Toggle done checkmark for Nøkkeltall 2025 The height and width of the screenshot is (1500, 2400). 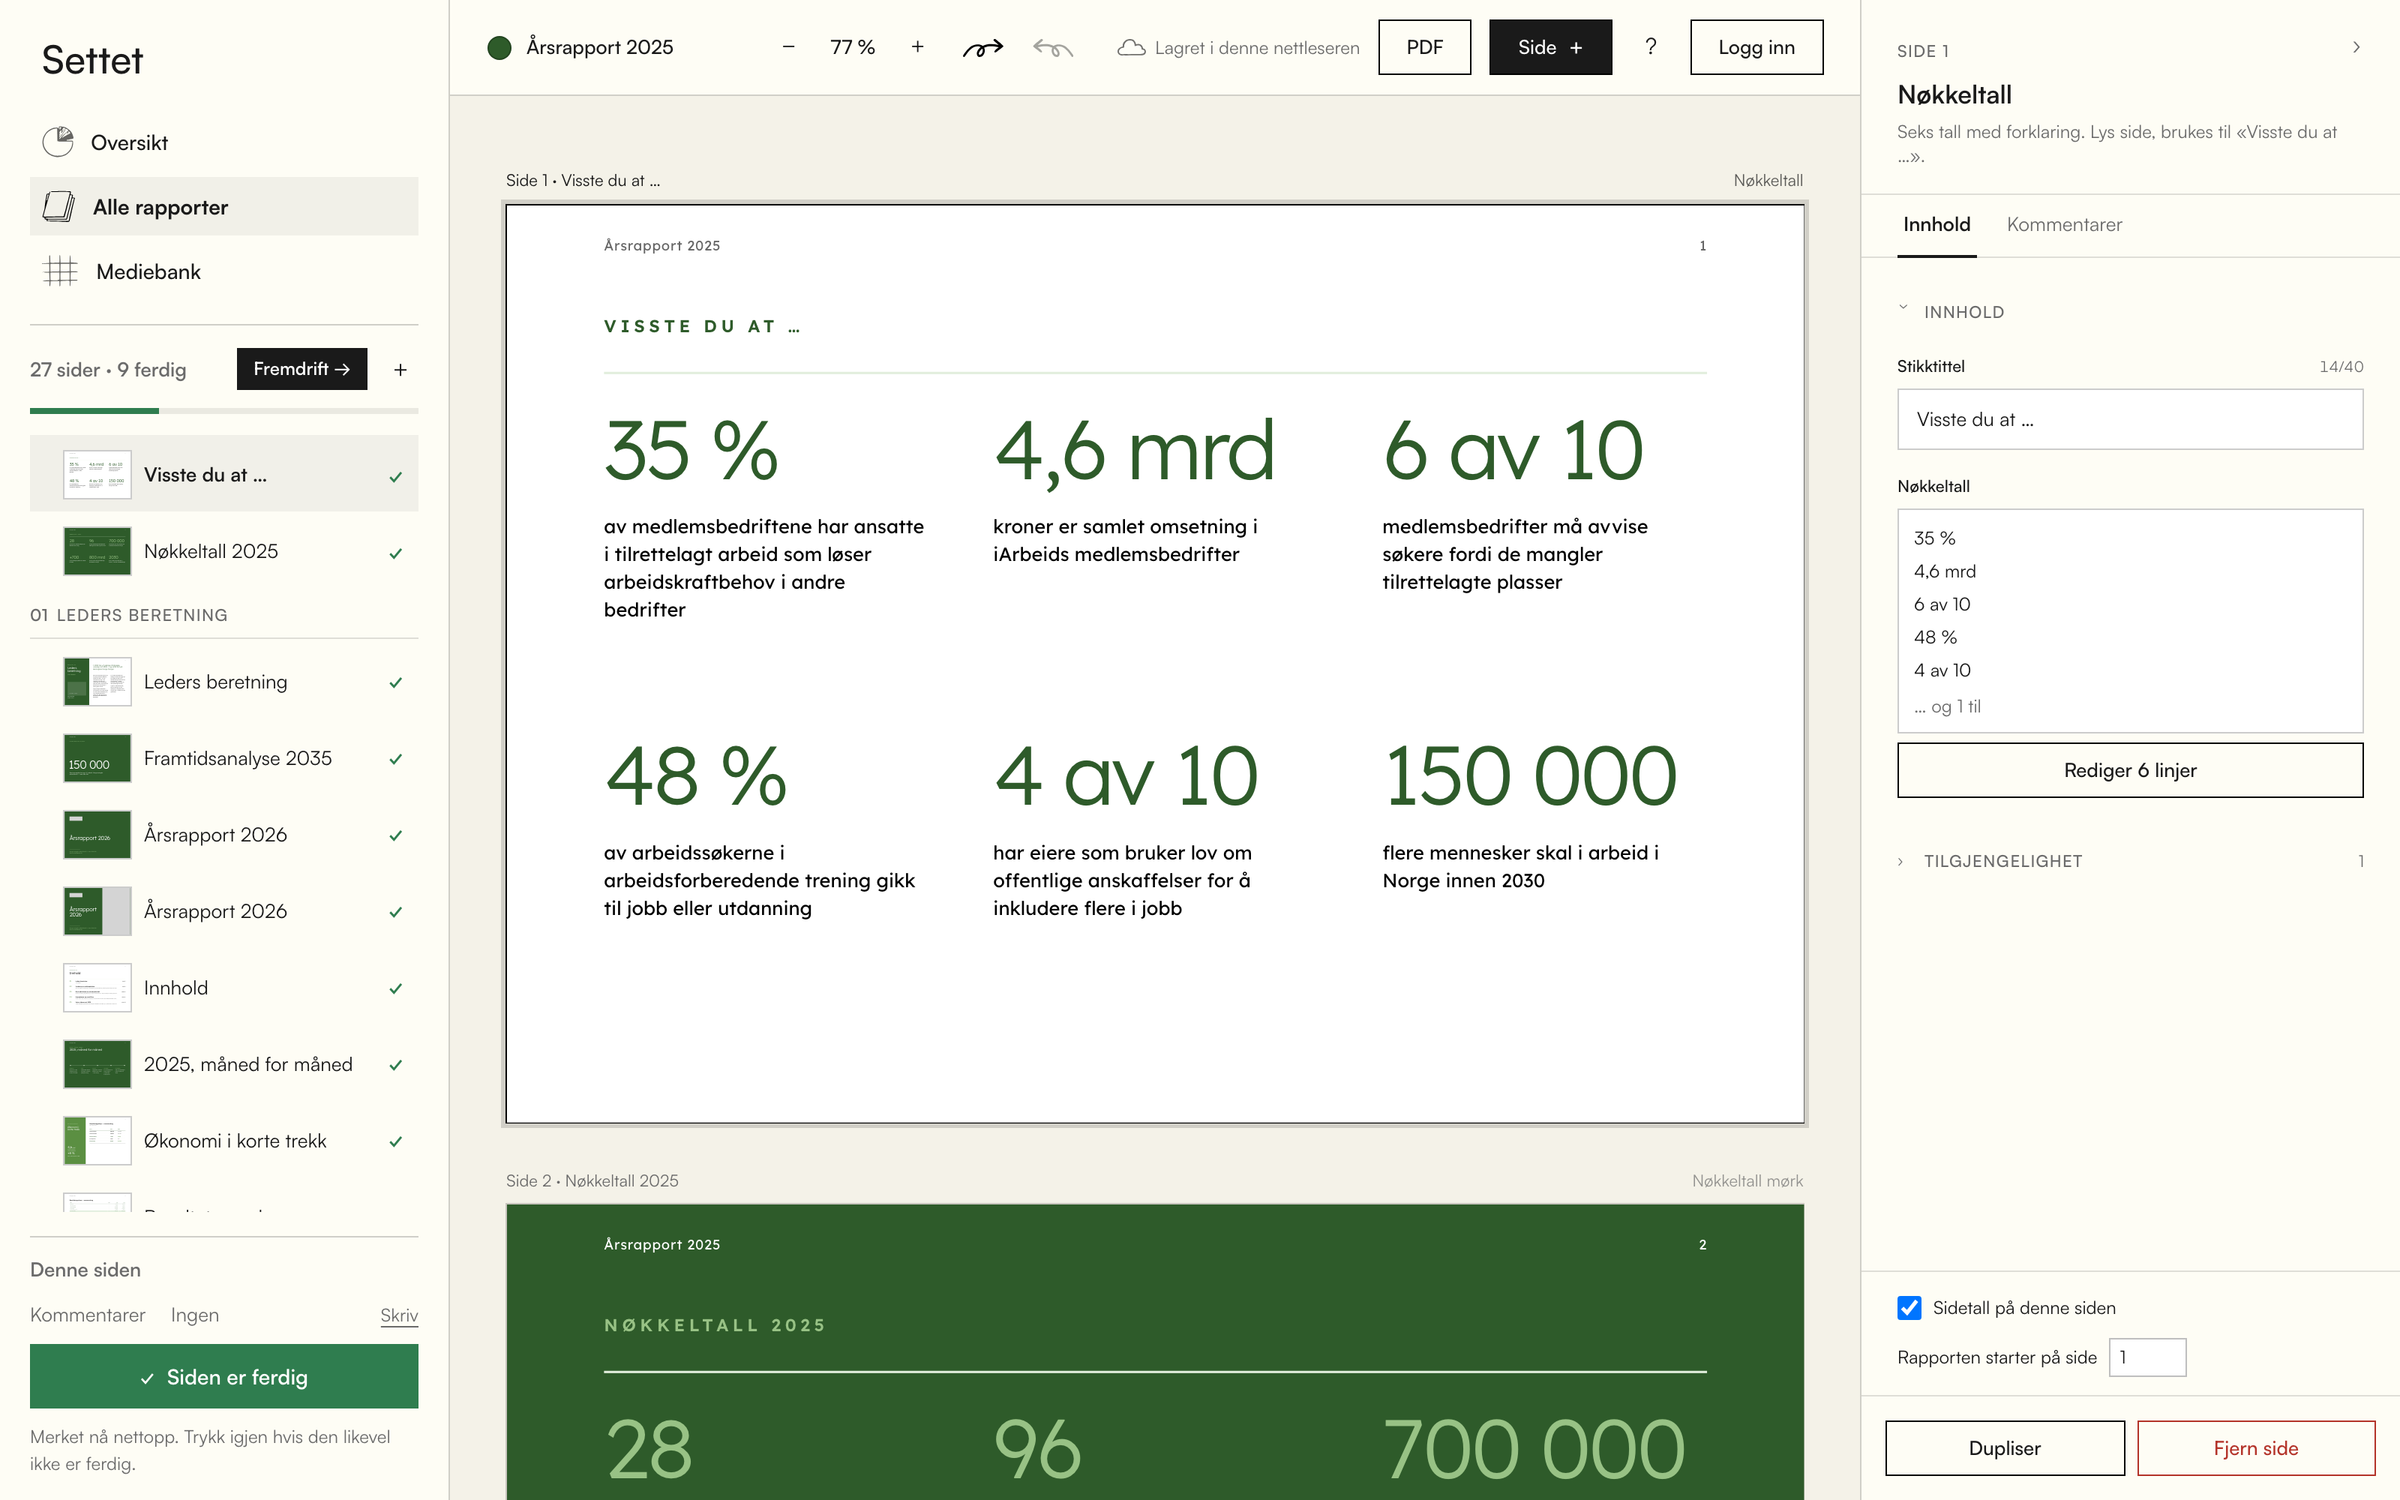[x=396, y=552]
